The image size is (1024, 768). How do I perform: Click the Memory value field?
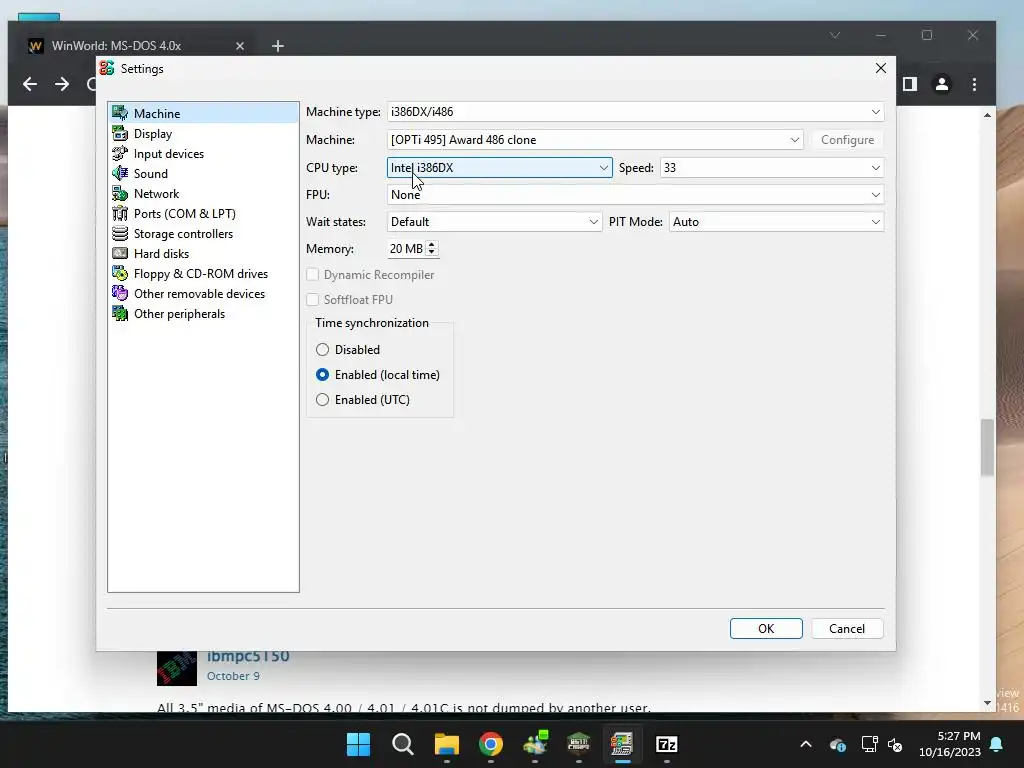pos(406,249)
